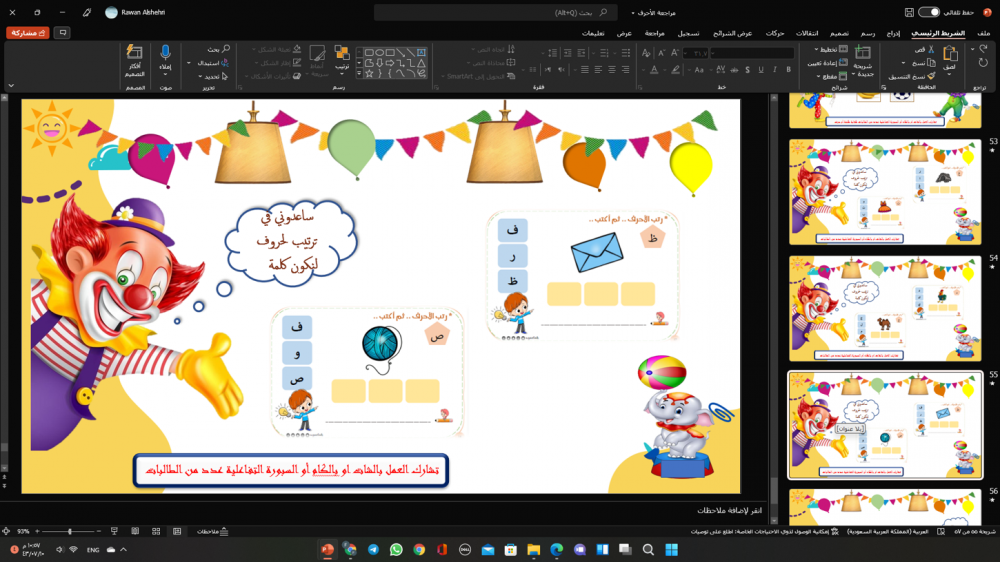The width and height of the screenshot is (1000, 562).
Task: Open character spacing (AV) options
Action: click(720, 70)
